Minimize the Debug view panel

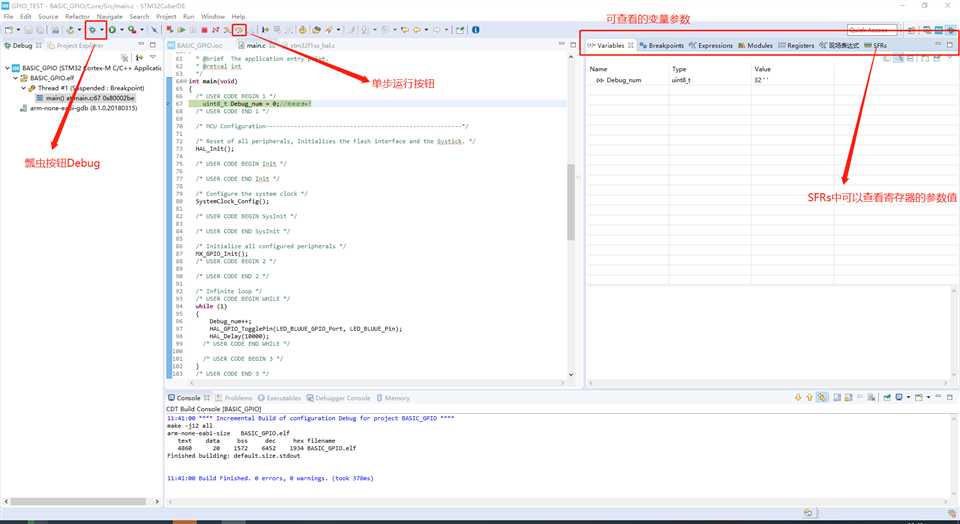point(141,45)
